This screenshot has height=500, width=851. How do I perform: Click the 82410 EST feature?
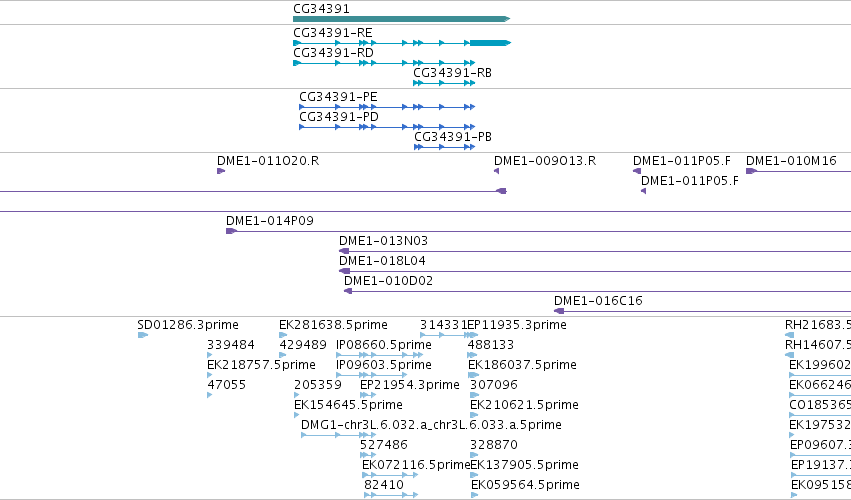pyautogui.click(x=391, y=495)
